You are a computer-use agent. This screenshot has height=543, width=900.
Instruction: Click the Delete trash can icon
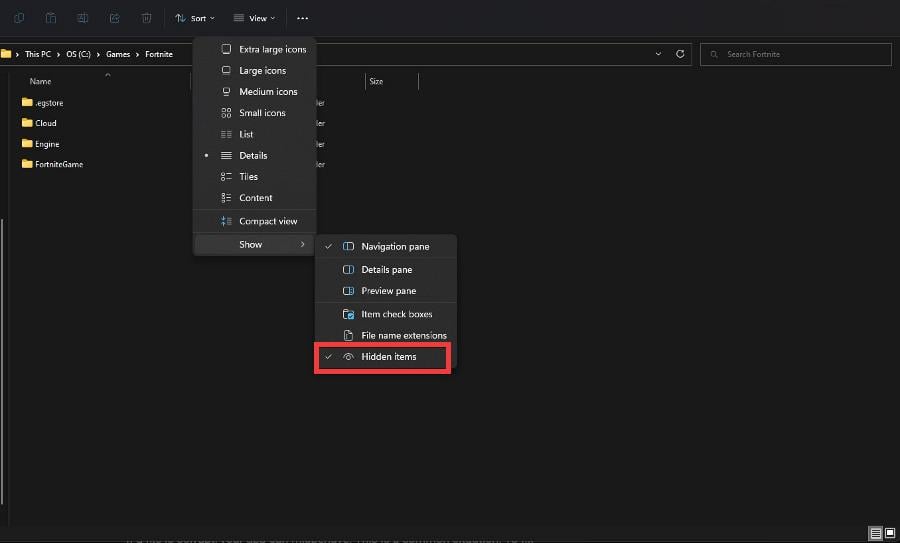click(x=147, y=18)
